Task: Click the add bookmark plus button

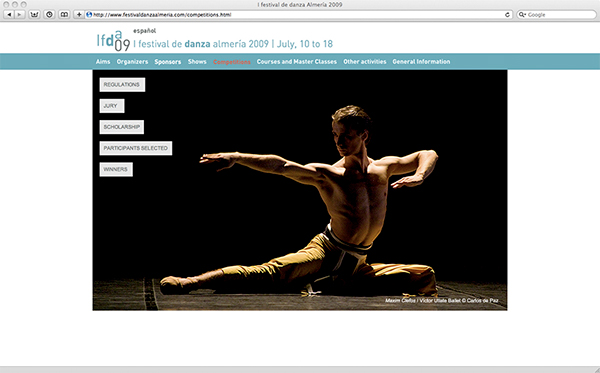Action: [79, 15]
